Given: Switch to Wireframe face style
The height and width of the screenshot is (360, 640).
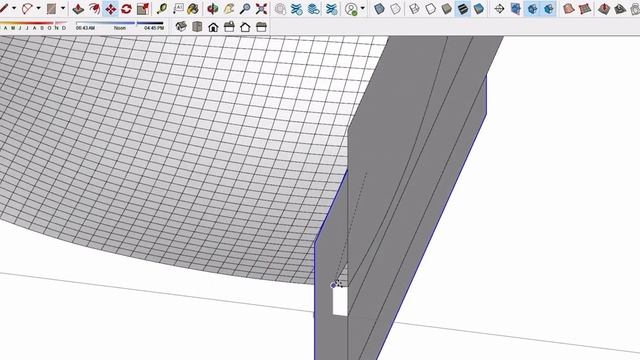Looking at the screenshot, I should click(x=414, y=8).
